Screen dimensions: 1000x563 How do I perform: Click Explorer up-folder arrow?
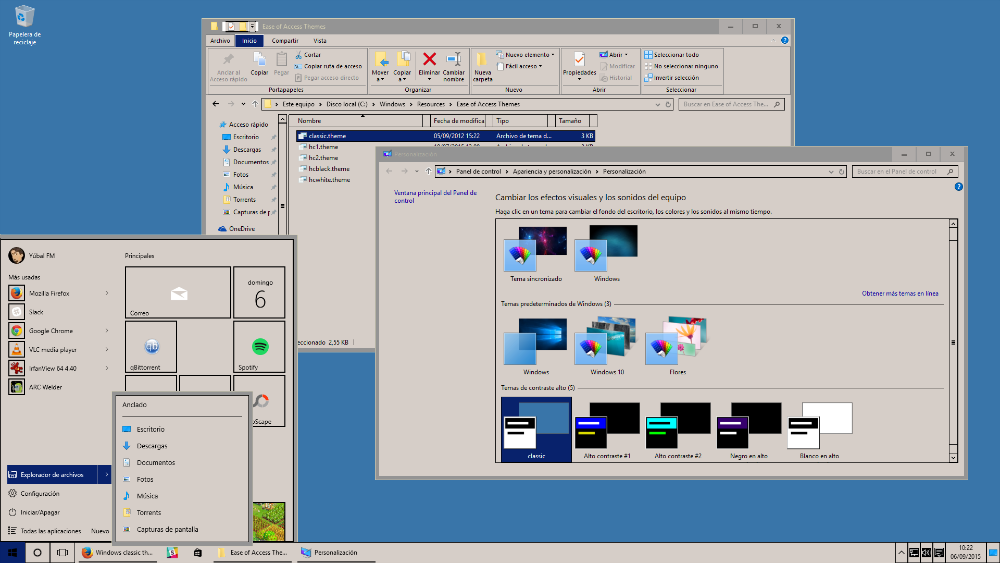pos(255,104)
